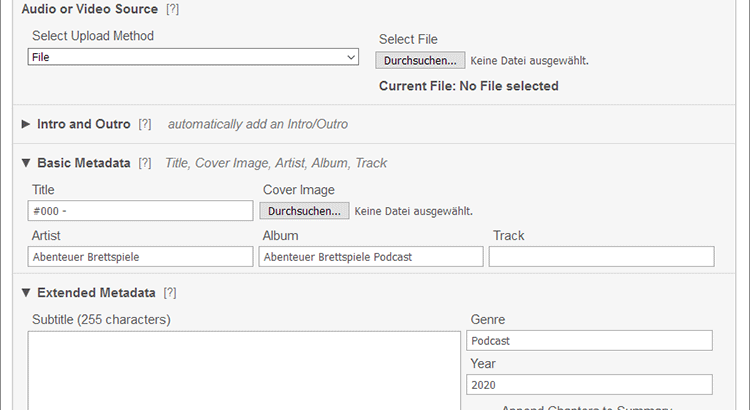Viewport: 750px width, 410px height.
Task: Browse for a Cover Image file
Action: 305,211
